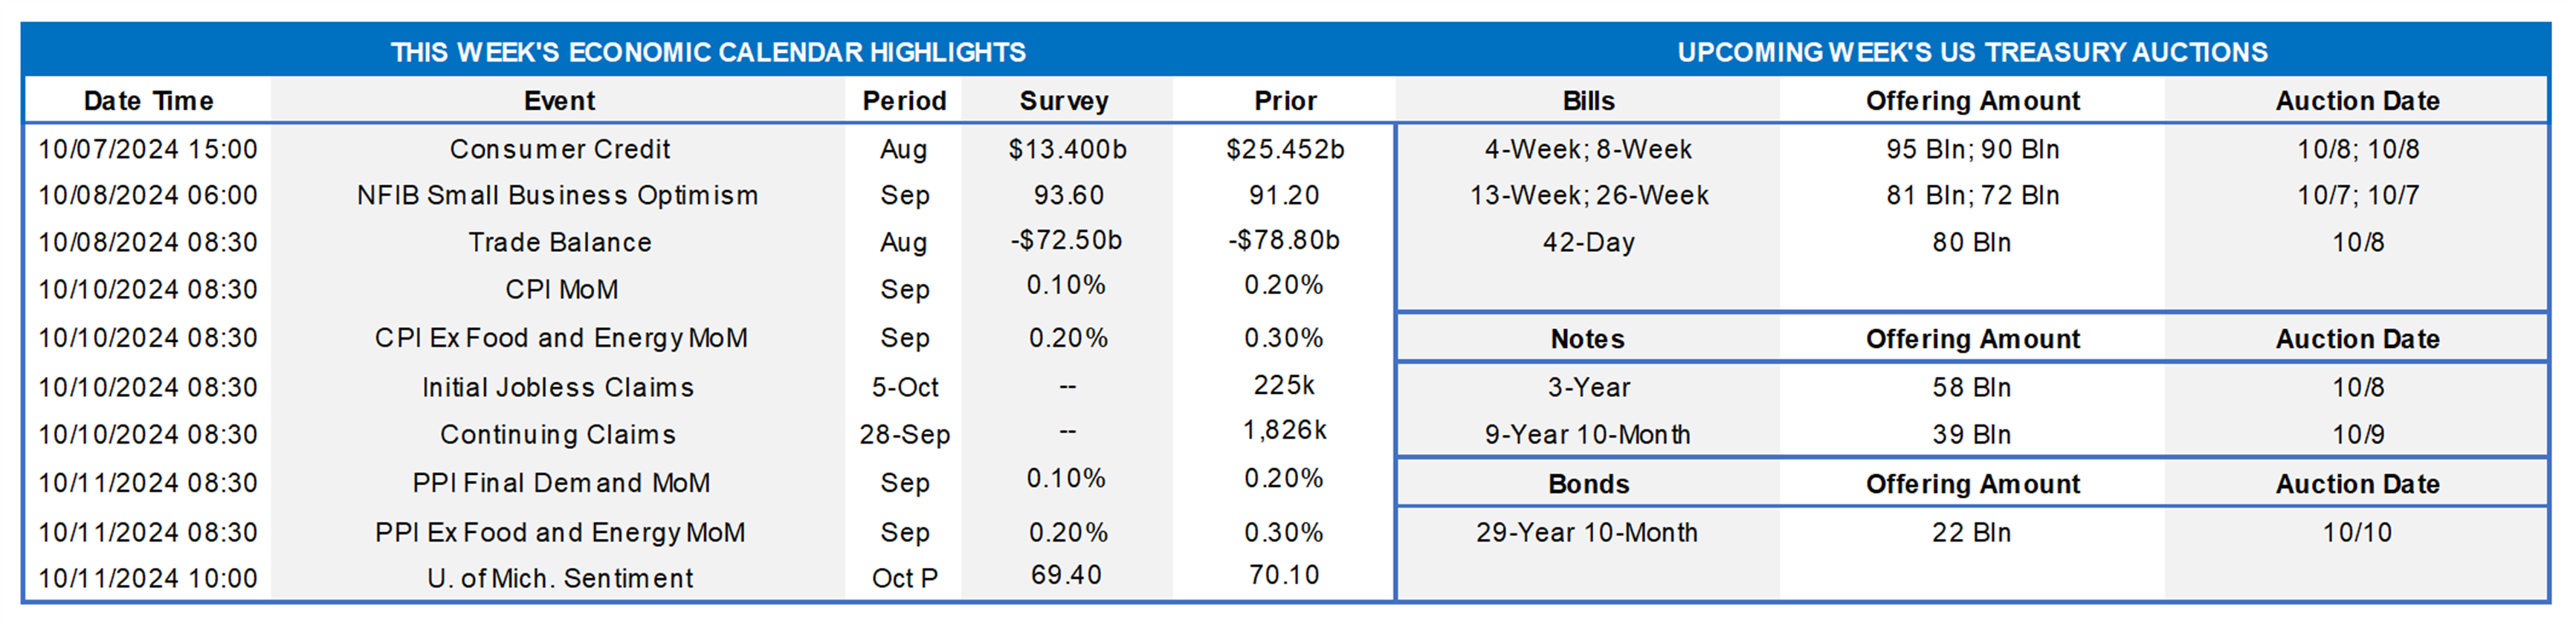Click the Prior column header
This screenshot has height=628, width=2576.
[x=1285, y=101]
